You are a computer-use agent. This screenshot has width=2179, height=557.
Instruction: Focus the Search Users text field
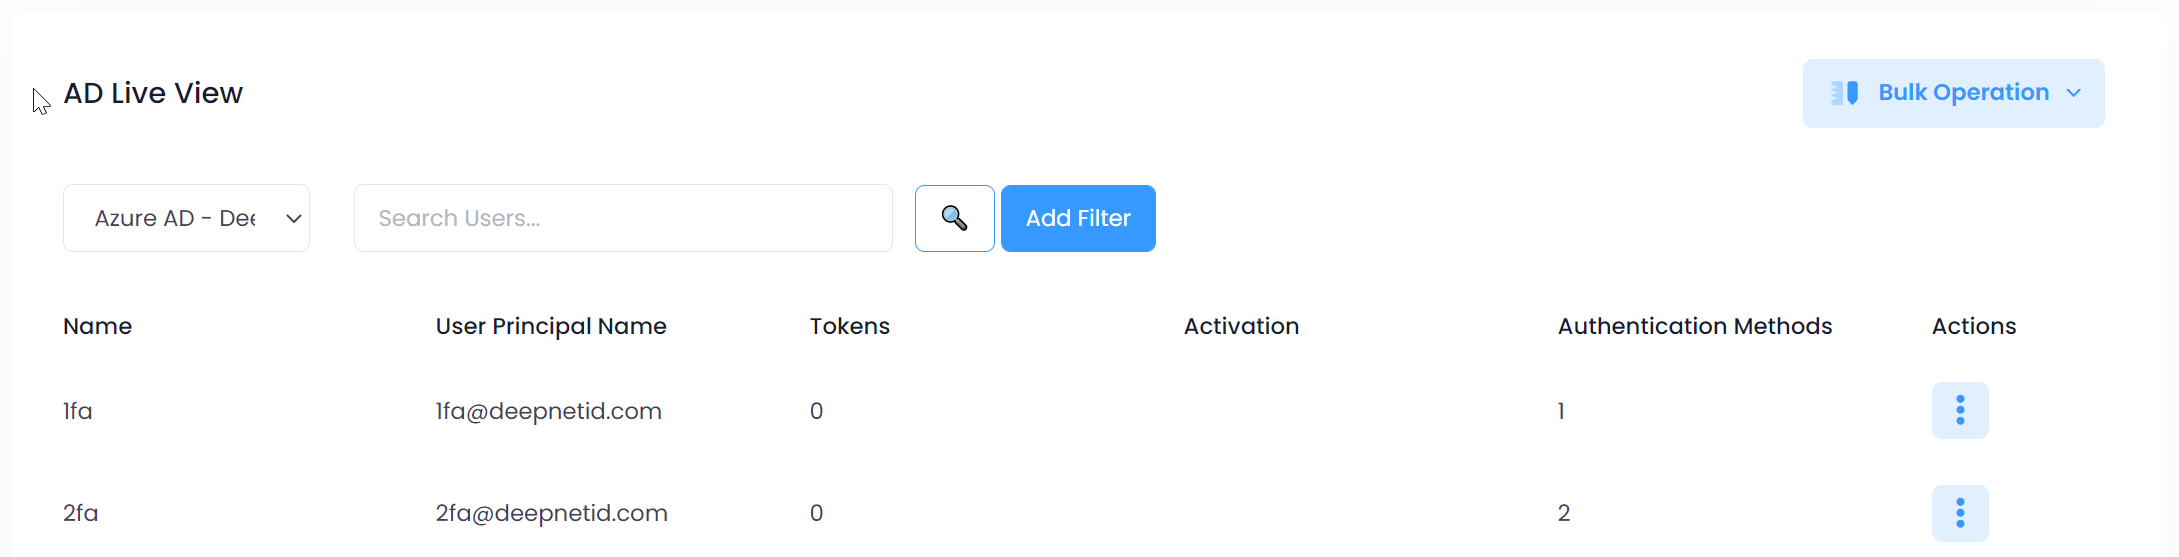tap(622, 218)
